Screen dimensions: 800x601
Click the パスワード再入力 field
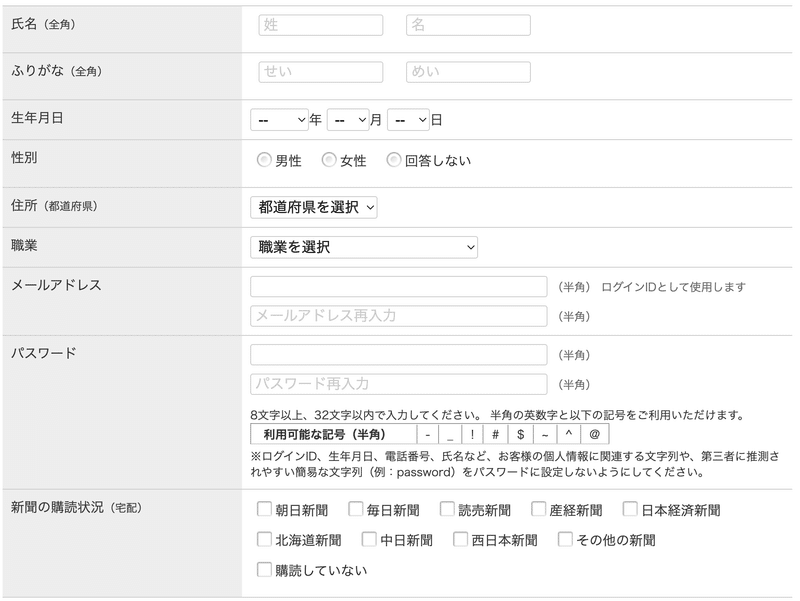(x=398, y=384)
